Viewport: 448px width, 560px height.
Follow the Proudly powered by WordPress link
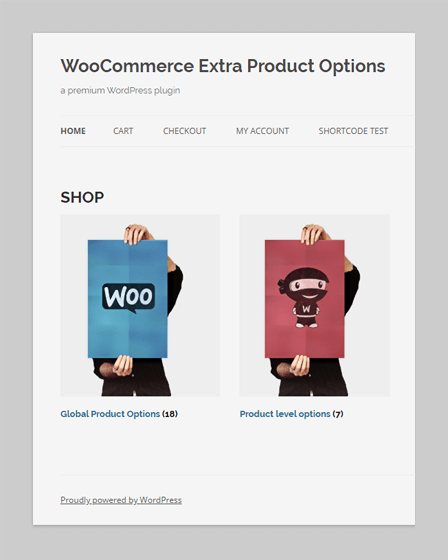coord(121,500)
